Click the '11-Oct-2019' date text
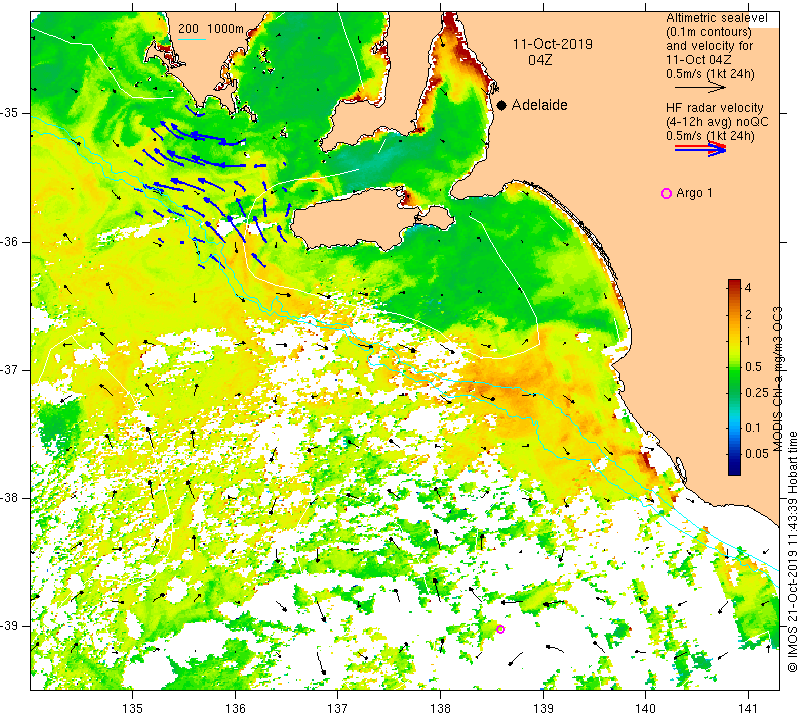Viewport: 800px width, 720px height. tap(553, 44)
